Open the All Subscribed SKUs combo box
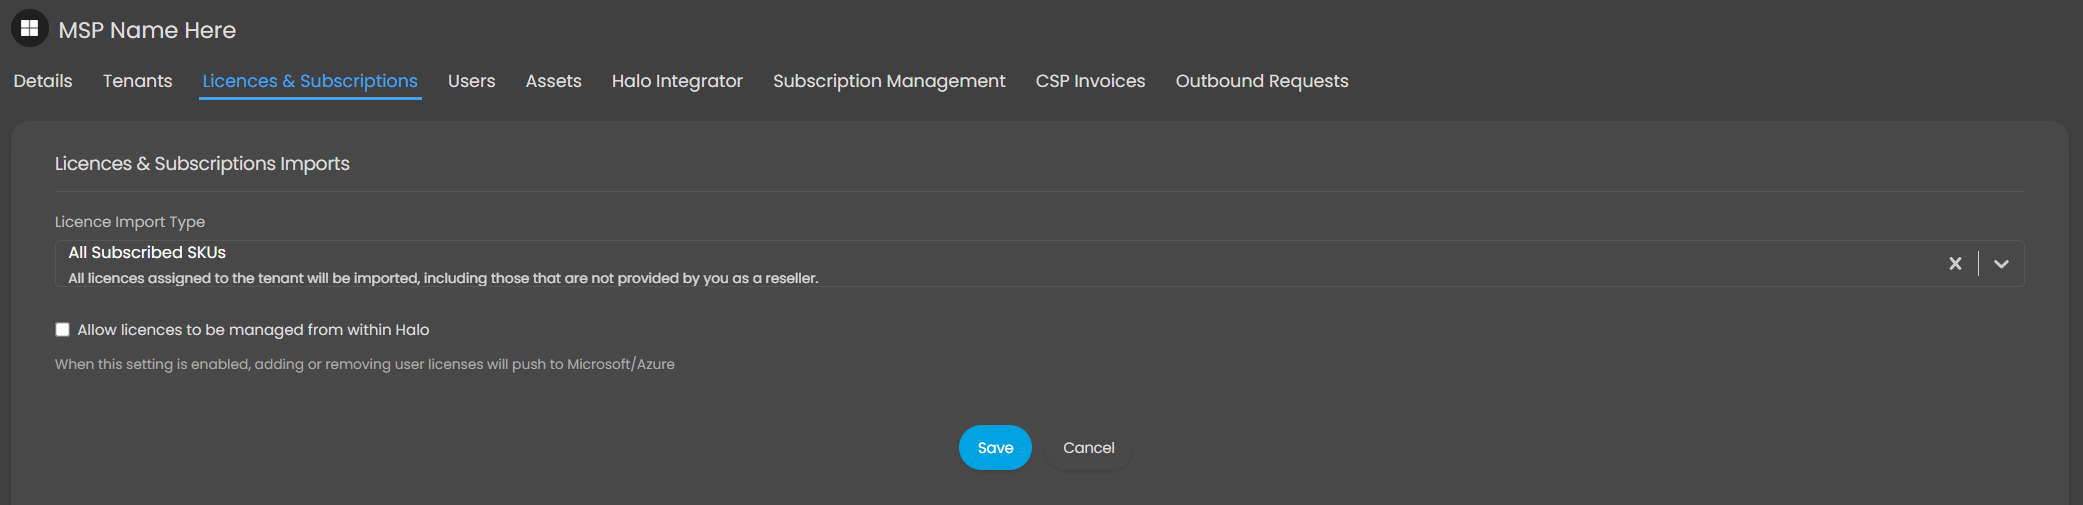Screen dimensions: 2083x505 [1039, 264]
